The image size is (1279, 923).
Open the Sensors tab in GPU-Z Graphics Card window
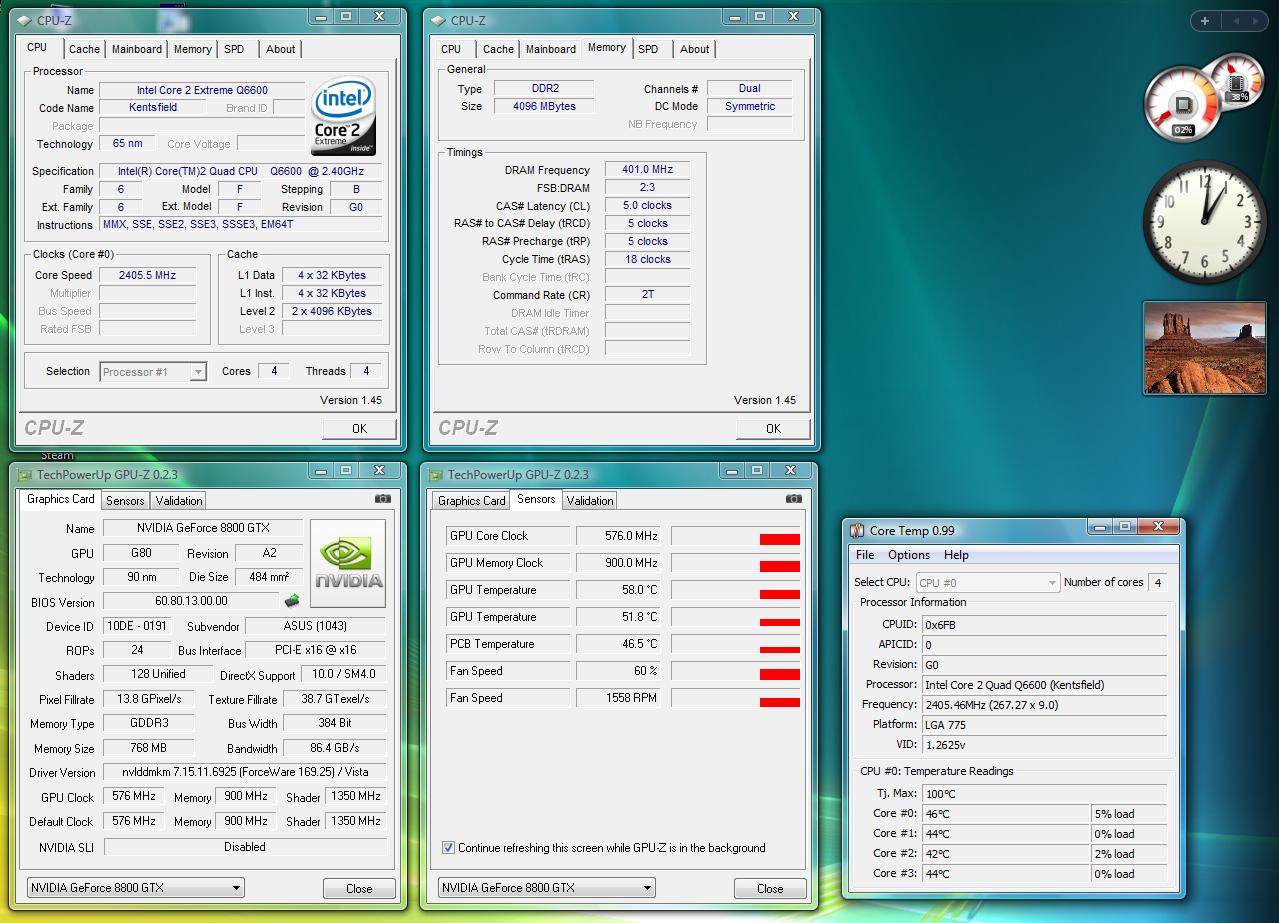(x=125, y=501)
